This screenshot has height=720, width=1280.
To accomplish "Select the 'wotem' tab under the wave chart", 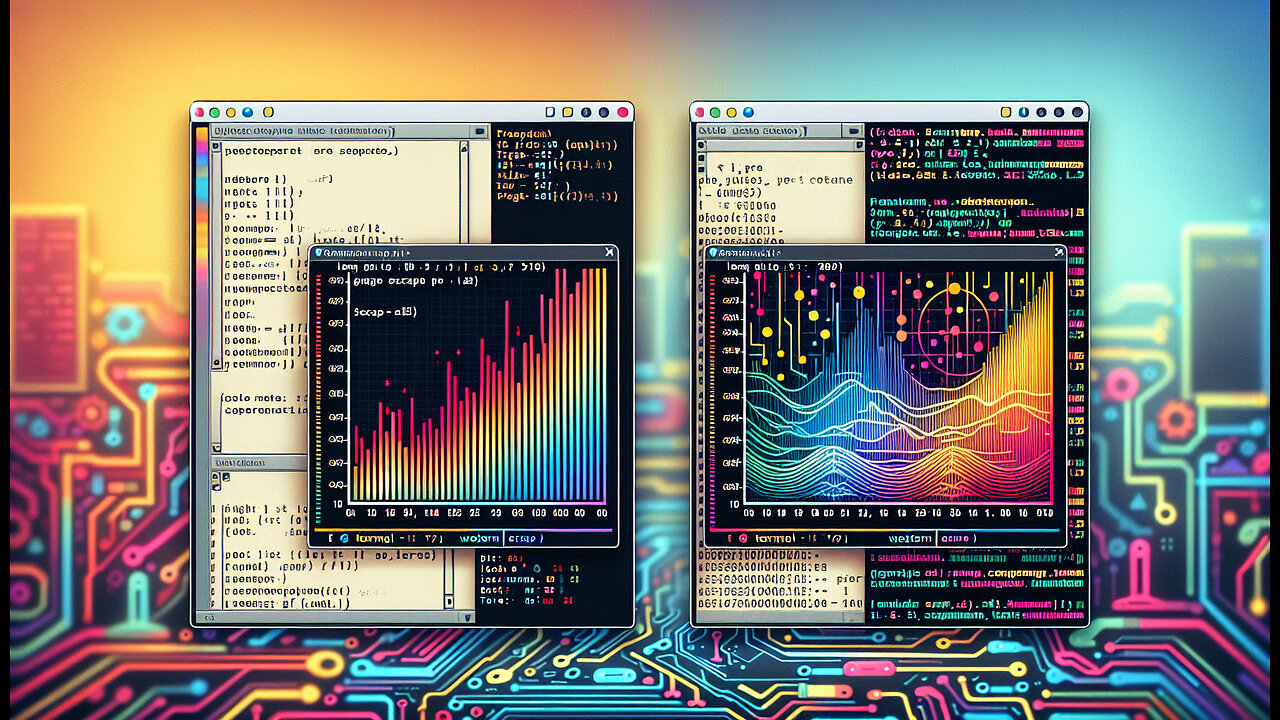I will (x=909, y=539).
